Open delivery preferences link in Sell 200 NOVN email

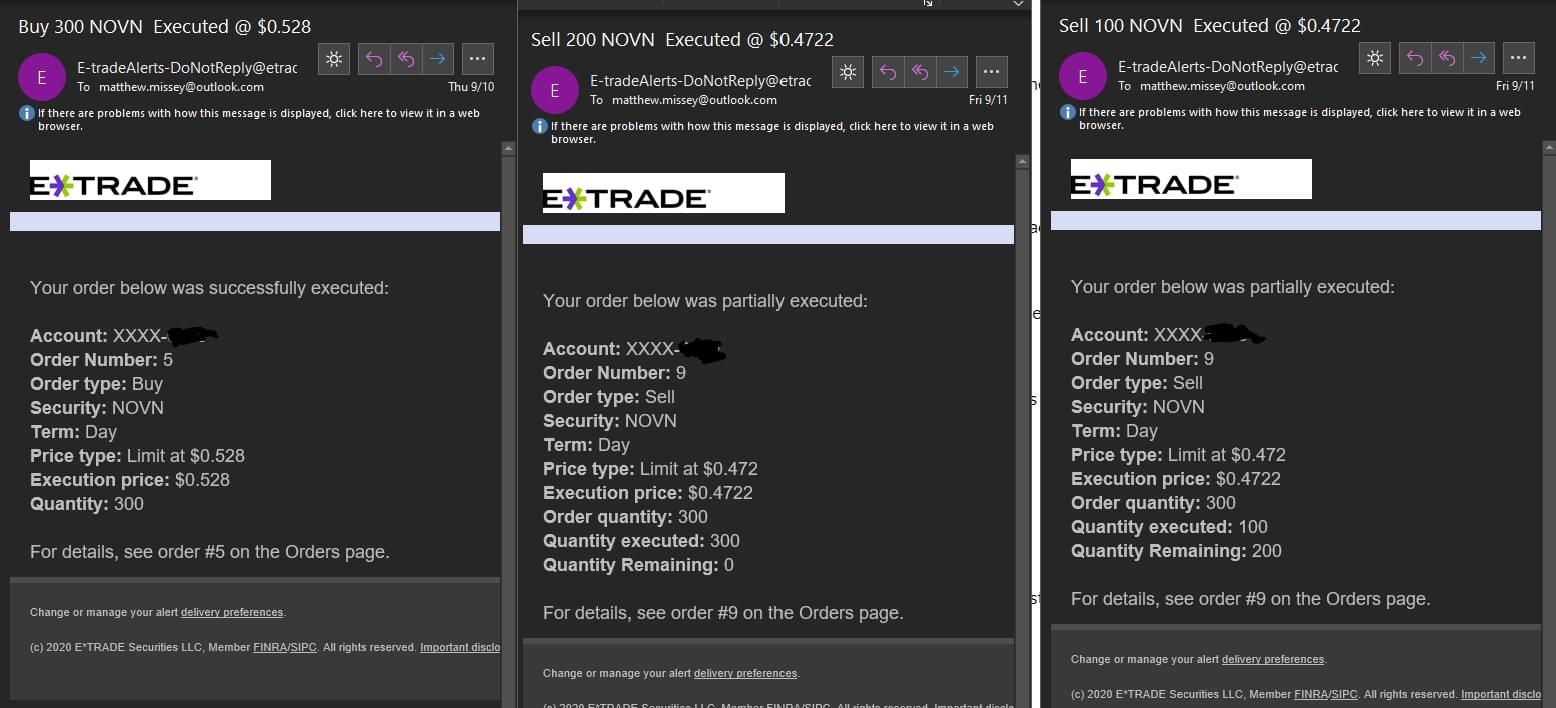[x=745, y=674]
